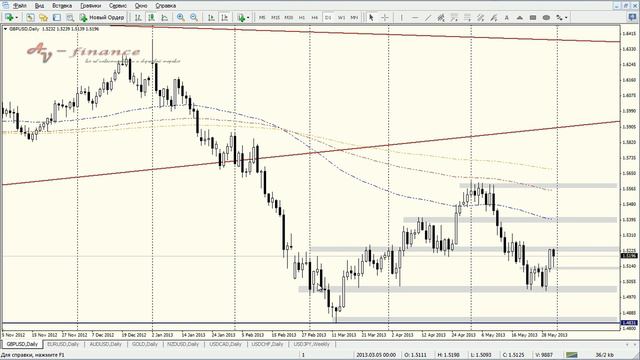Open the Справка menu

click(166, 6)
